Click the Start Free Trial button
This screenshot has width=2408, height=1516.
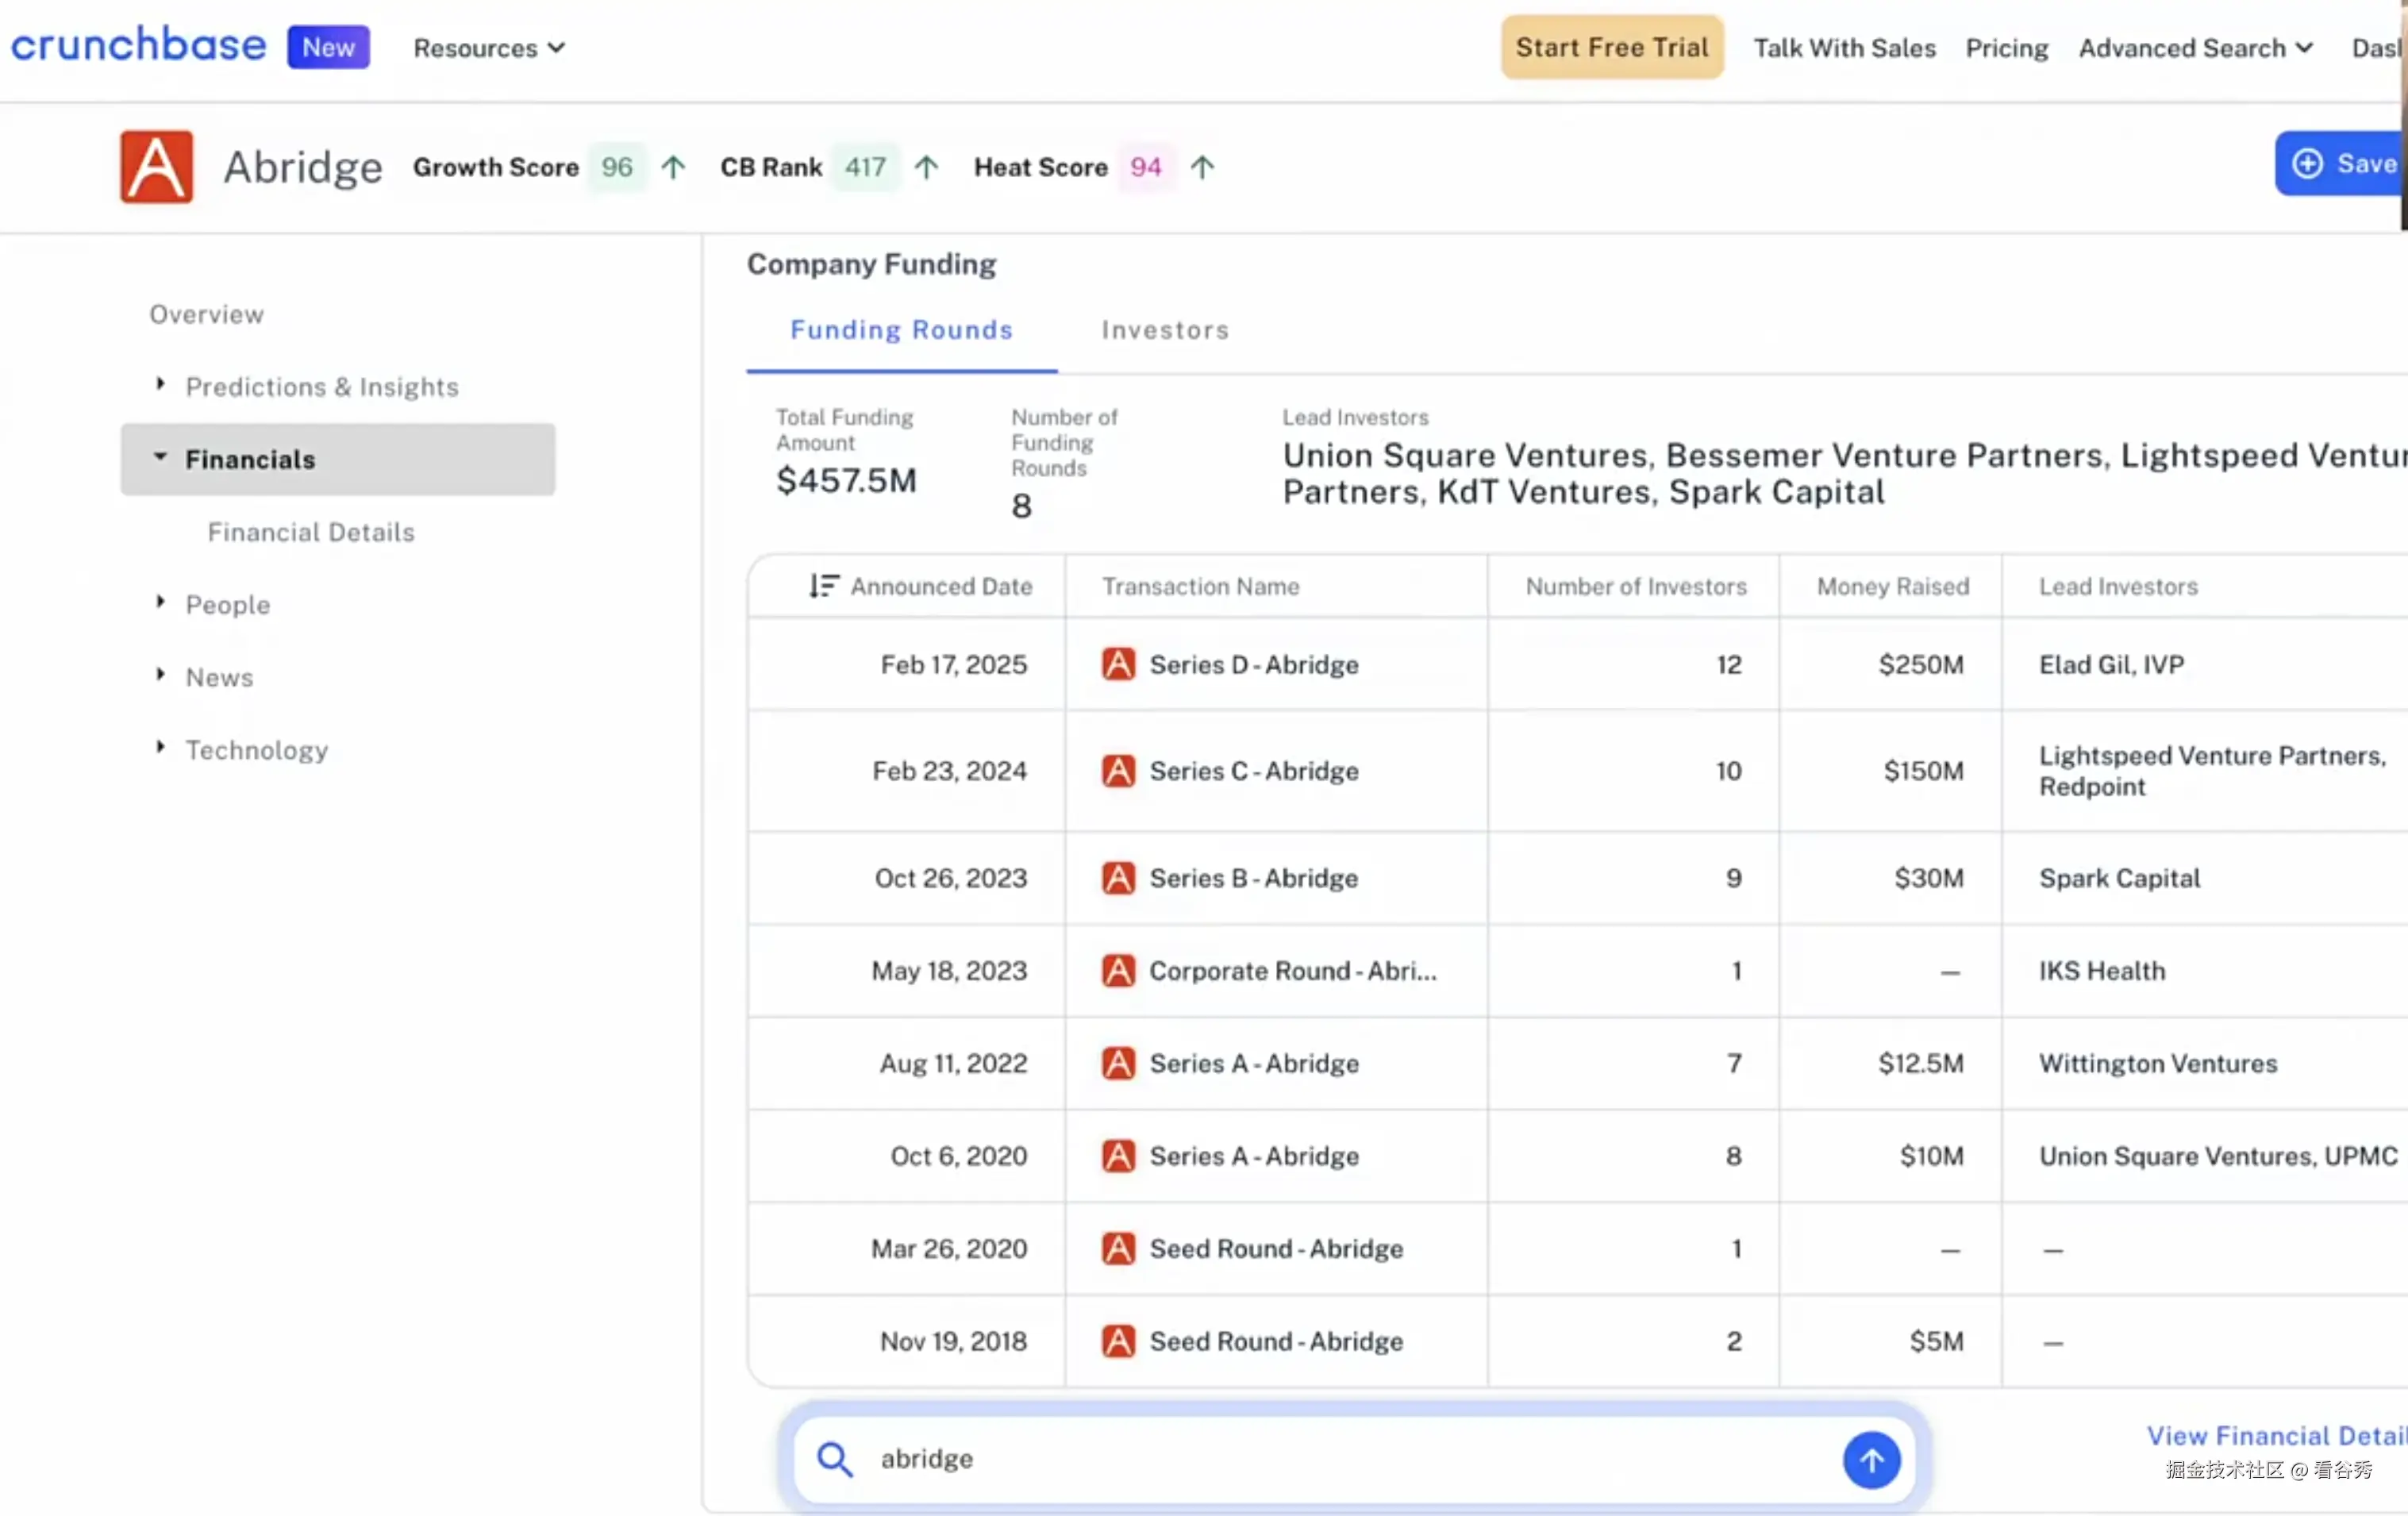tap(1611, 47)
